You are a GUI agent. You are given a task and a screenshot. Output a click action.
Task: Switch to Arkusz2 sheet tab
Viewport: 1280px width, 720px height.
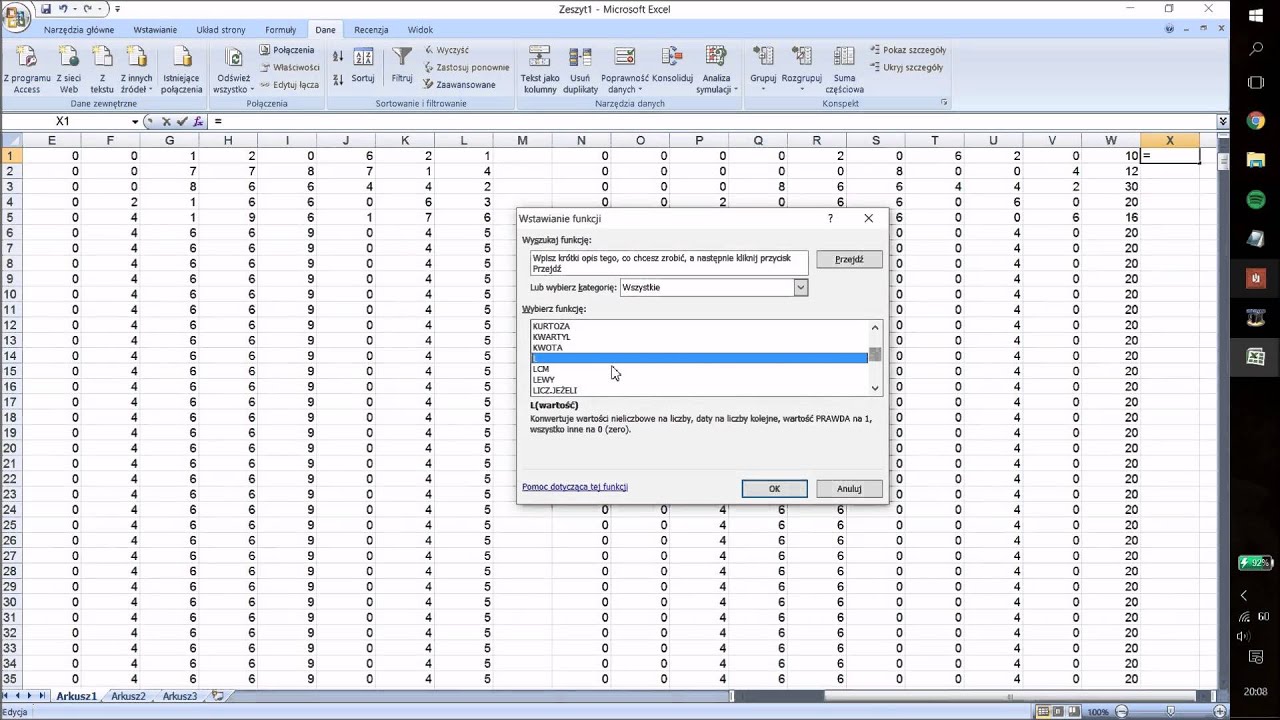coord(128,696)
